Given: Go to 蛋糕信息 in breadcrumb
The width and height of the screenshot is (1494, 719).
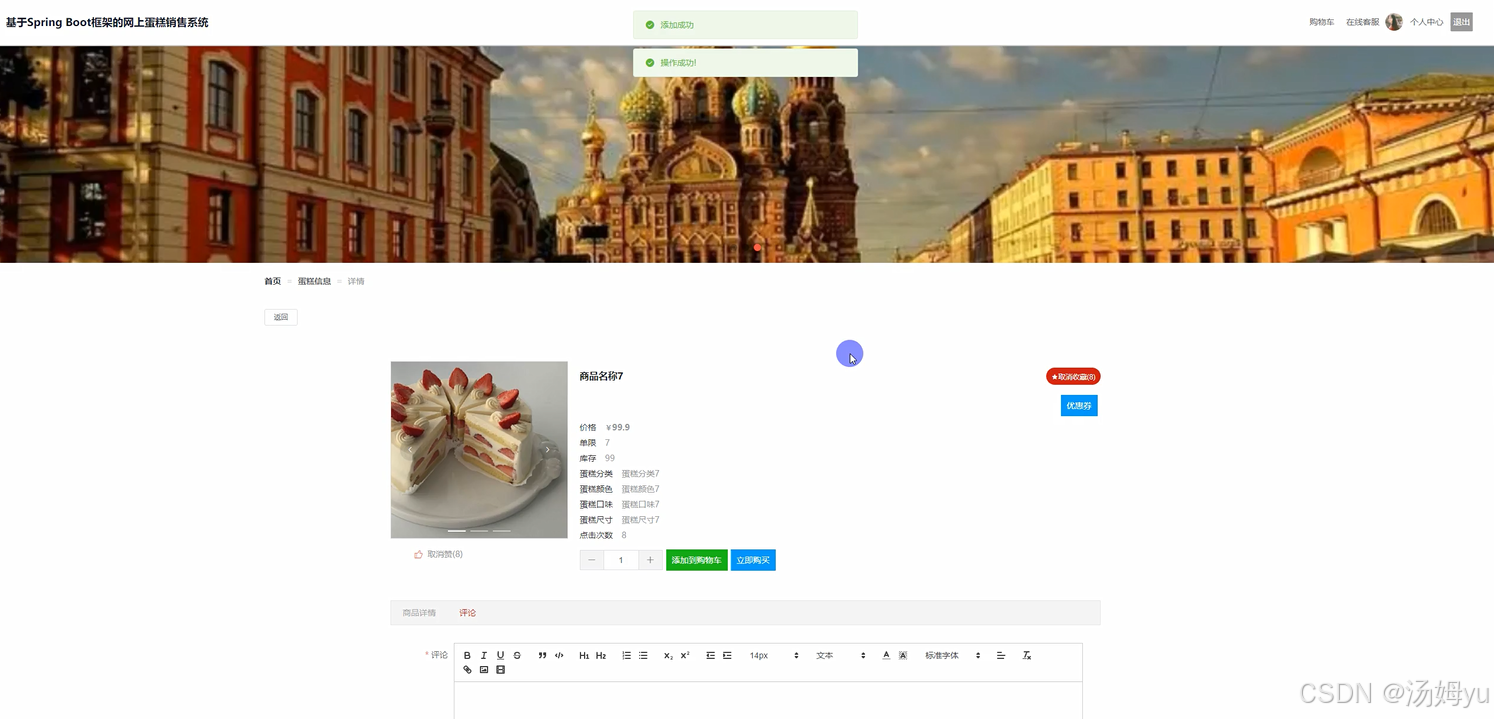Looking at the screenshot, I should [x=314, y=281].
